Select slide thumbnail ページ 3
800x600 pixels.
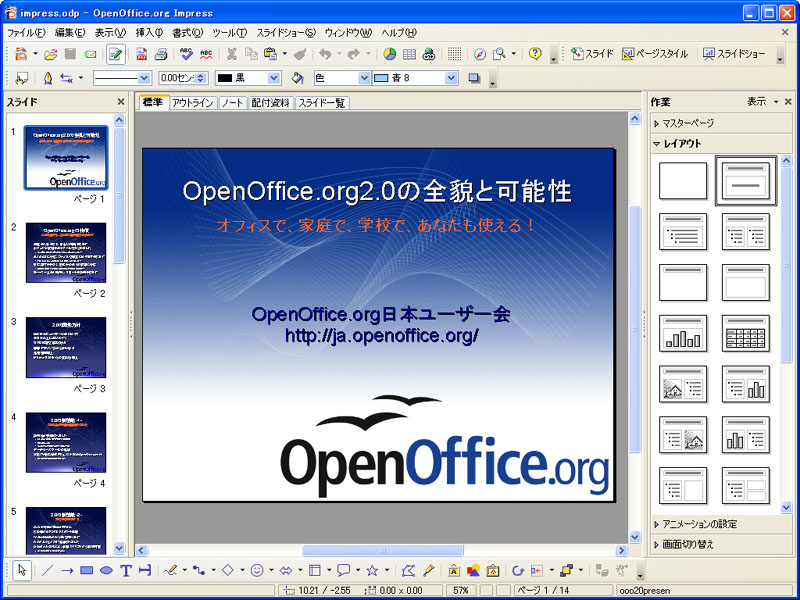[x=66, y=347]
